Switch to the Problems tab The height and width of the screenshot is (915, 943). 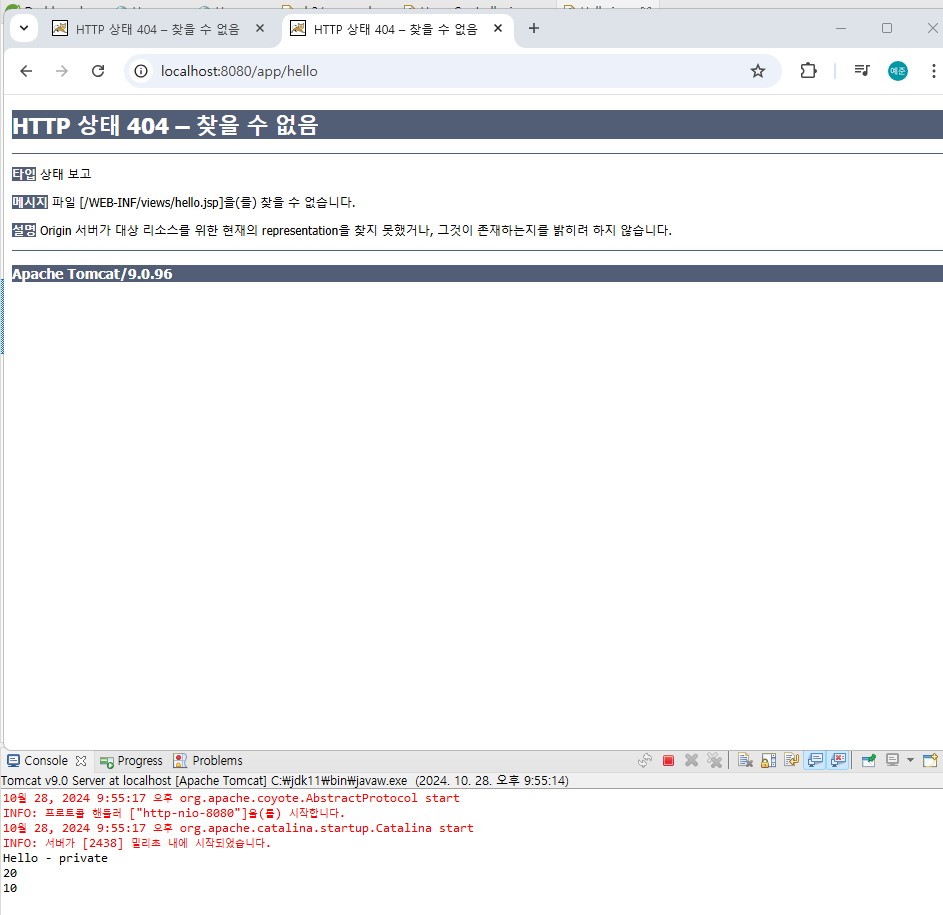pos(208,760)
